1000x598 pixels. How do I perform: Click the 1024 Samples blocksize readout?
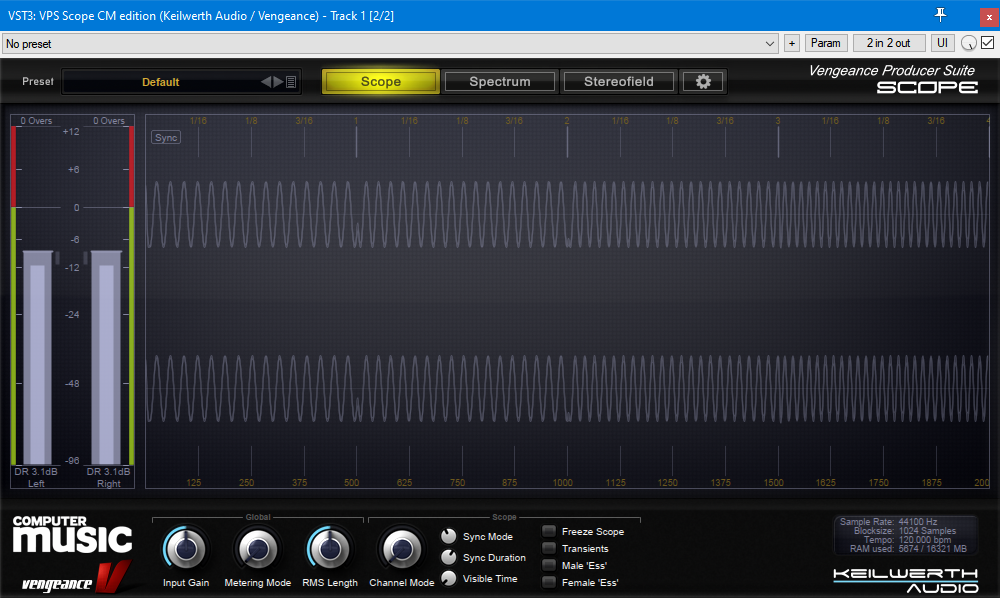coord(927,530)
